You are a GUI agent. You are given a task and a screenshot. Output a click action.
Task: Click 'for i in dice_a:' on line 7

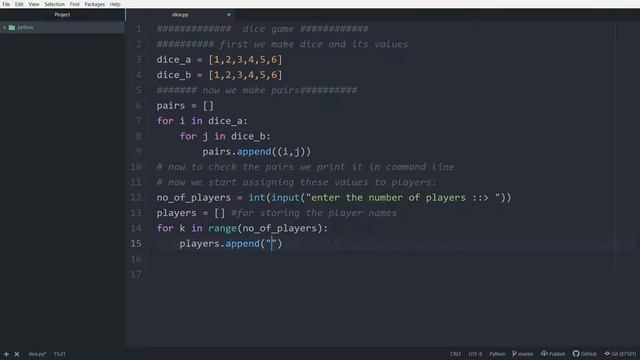point(202,121)
